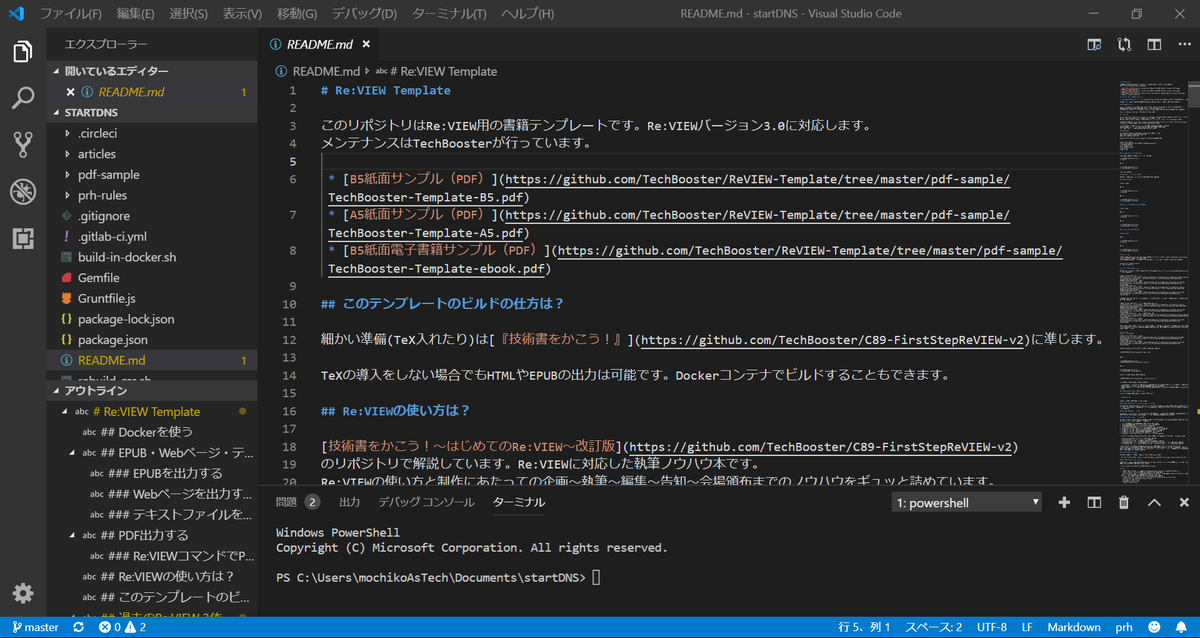Change language mode Markdown
Viewport: 1200px width, 638px height.
coord(1074,627)
